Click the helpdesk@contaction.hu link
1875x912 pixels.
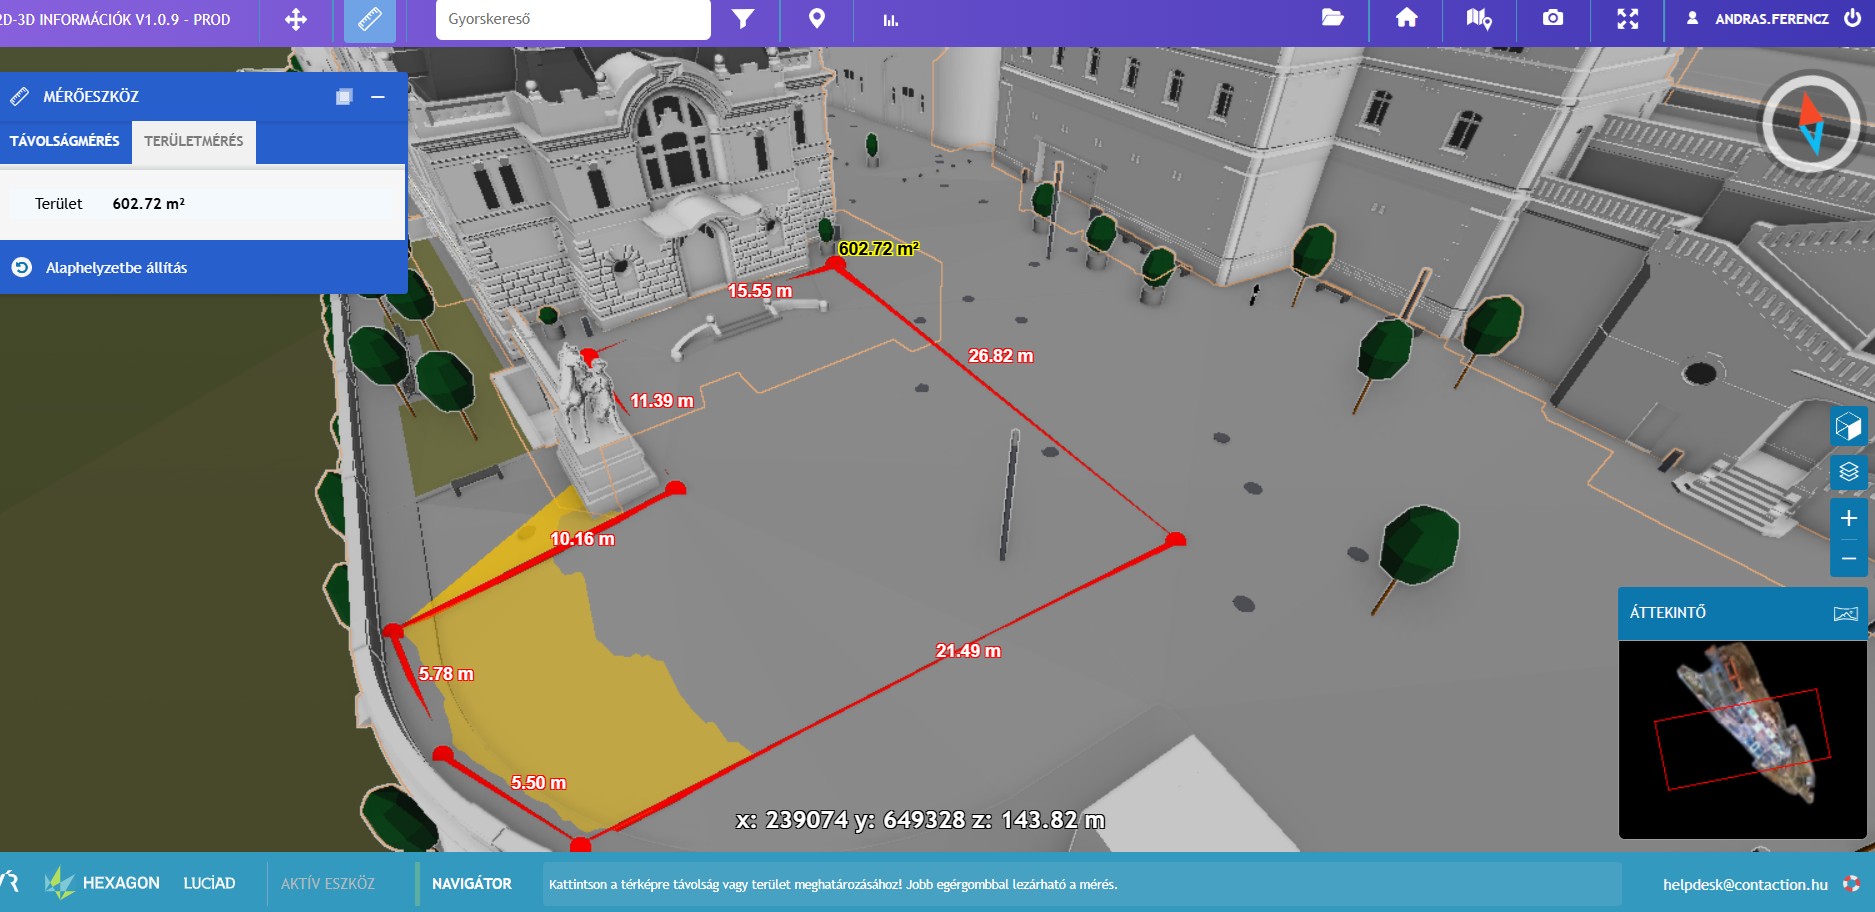[1745, 884]
